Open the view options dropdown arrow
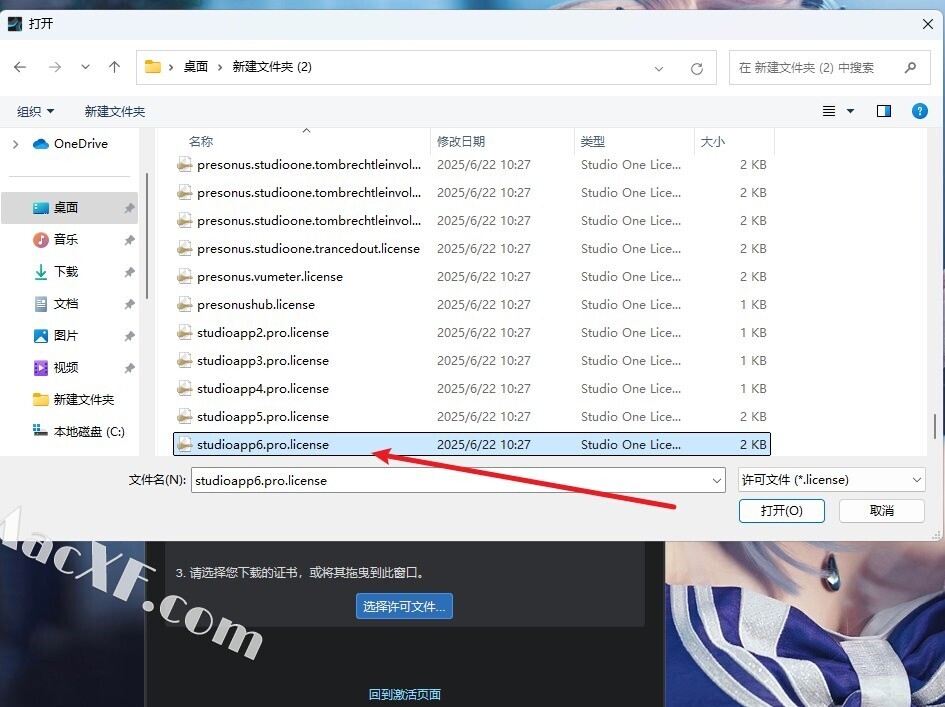945x707 pixels. tap(850, 111)
